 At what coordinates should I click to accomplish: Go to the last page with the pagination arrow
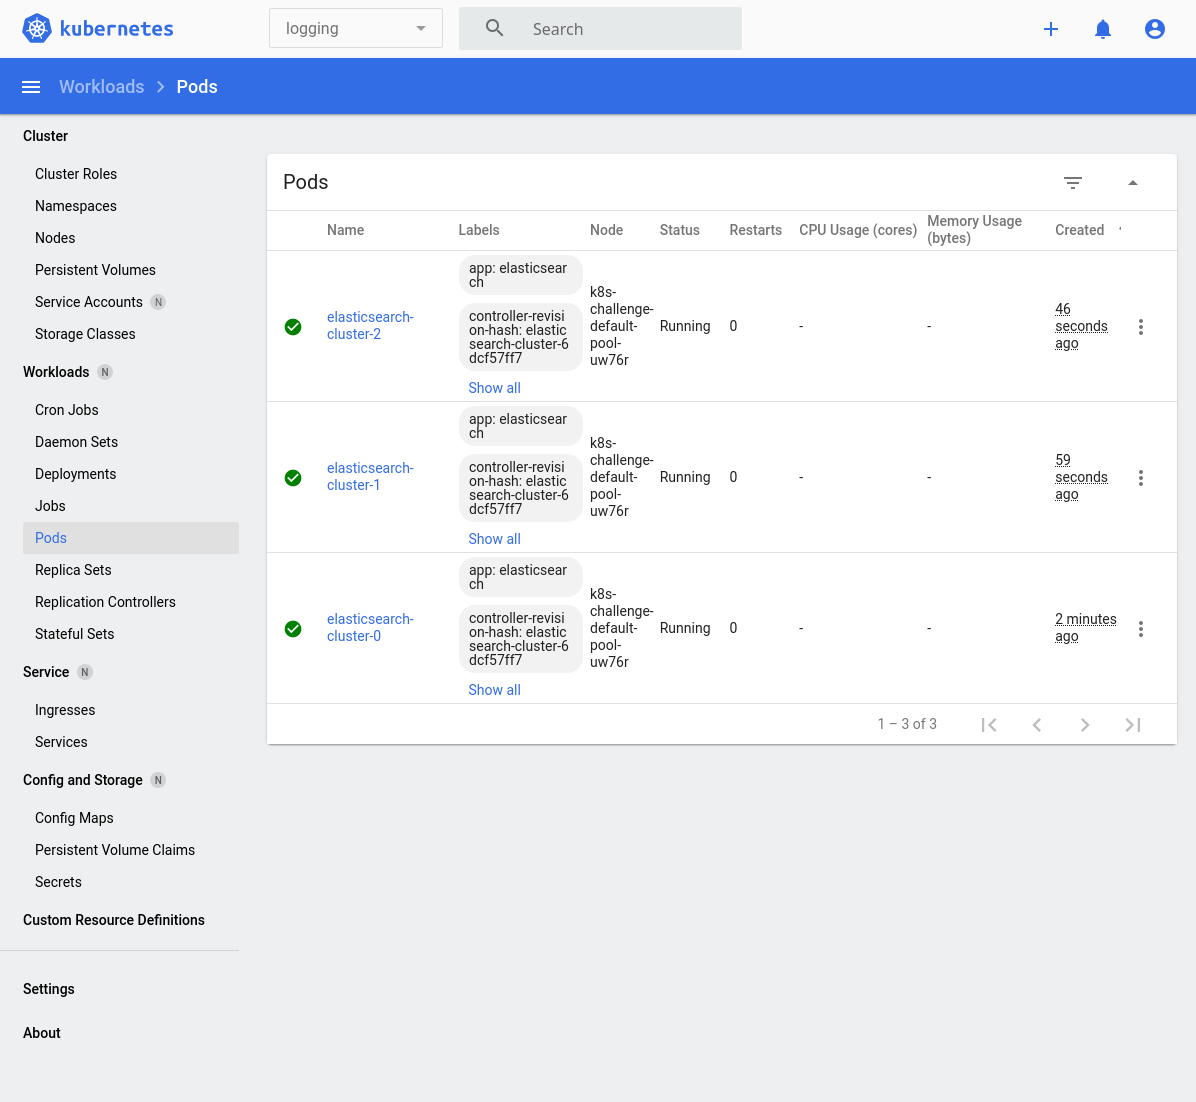[1132, 724]
